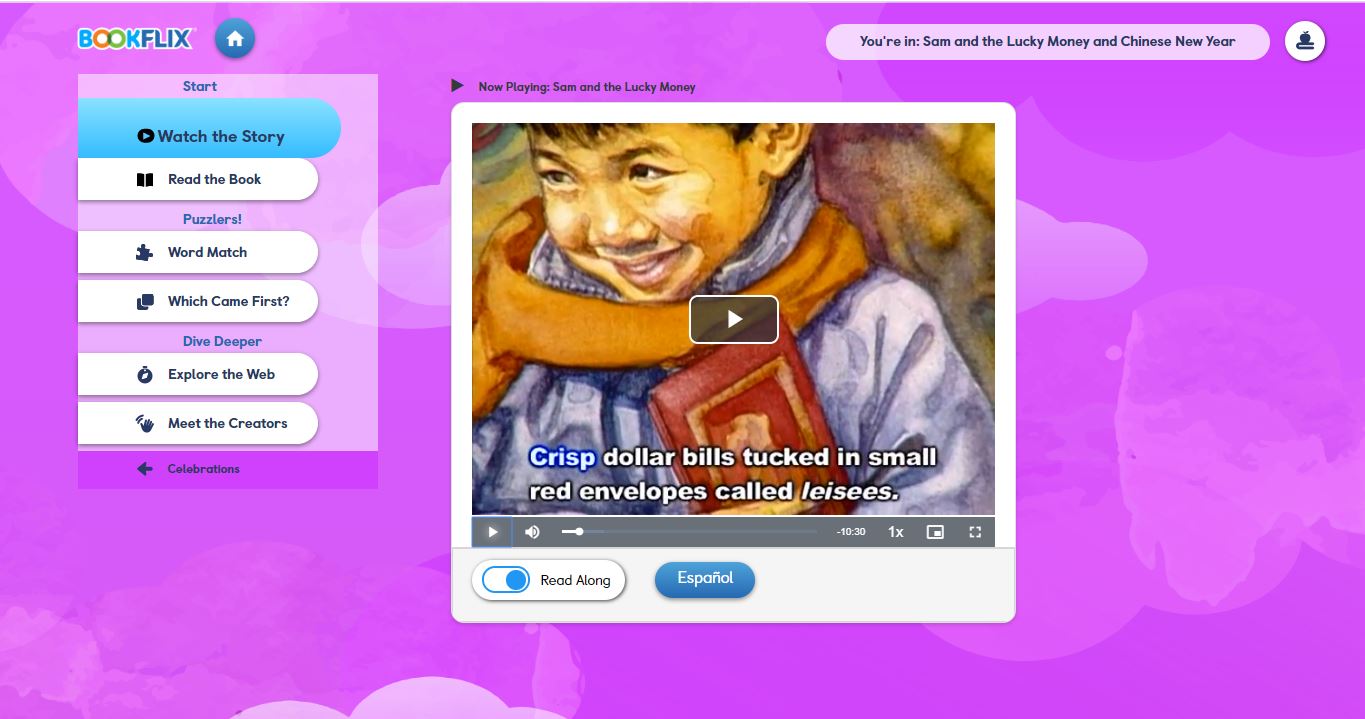1365x719 pixels.
Task: Click the BookFlix logo
Action: pyautogui.click(x=136, y=39)
